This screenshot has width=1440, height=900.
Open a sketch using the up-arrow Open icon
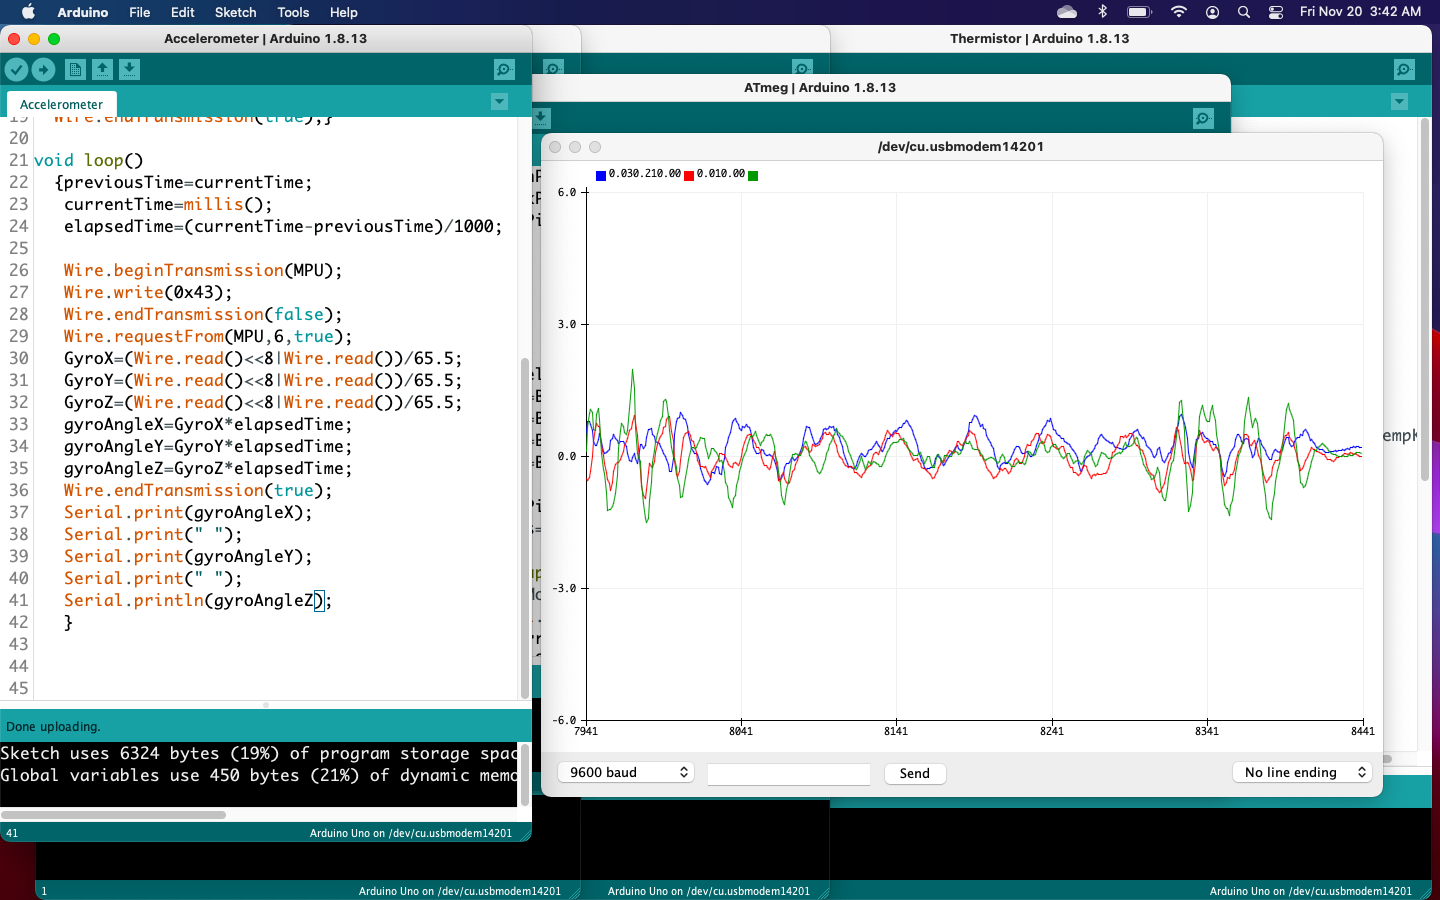tap(102, 69)
